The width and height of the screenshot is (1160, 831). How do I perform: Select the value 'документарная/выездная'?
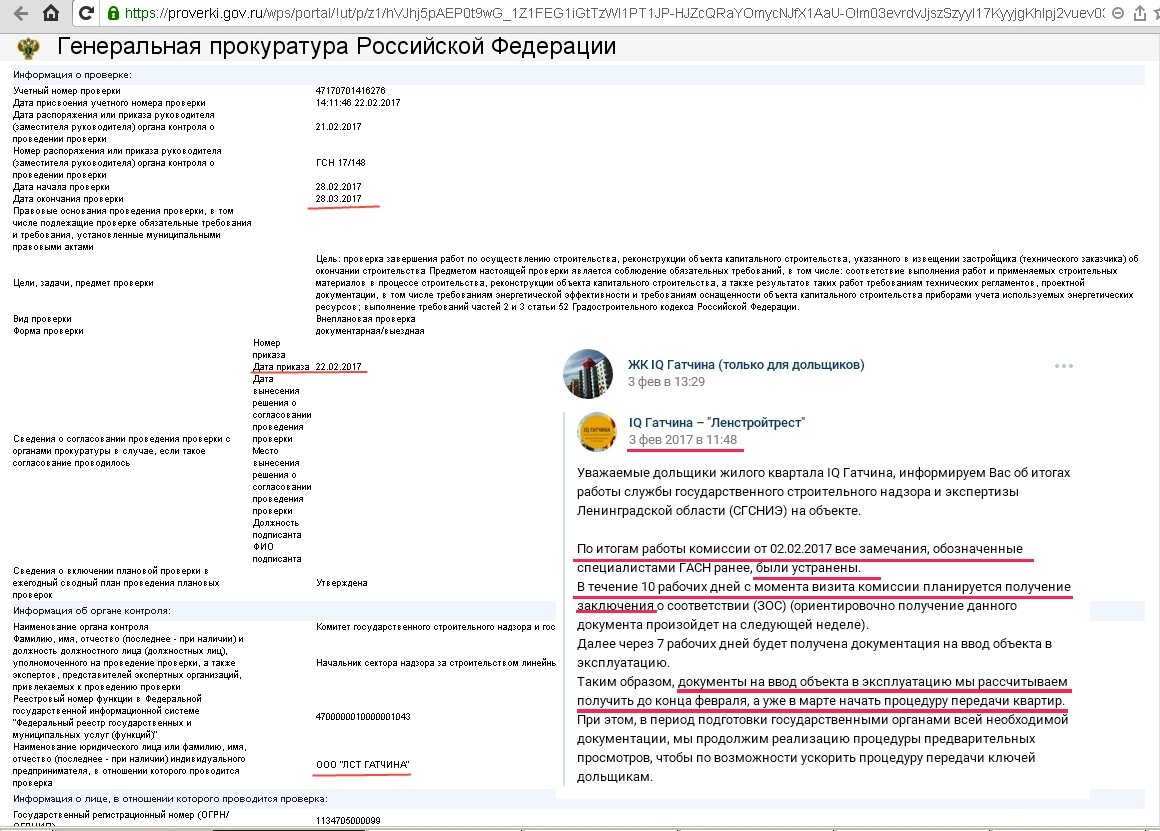tap(370, 331)
